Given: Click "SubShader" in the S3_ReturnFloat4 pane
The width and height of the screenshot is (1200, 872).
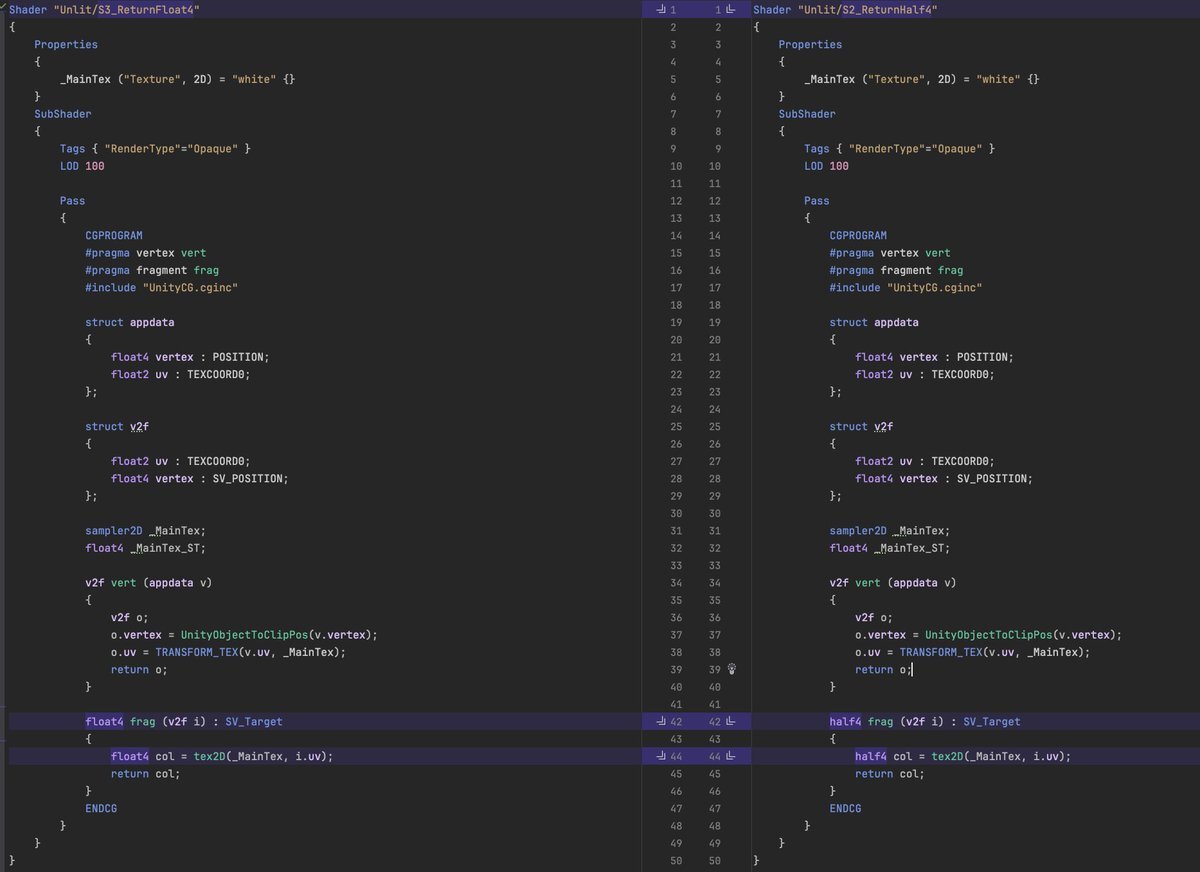Looking at the screenshot, I should [63, 114].
